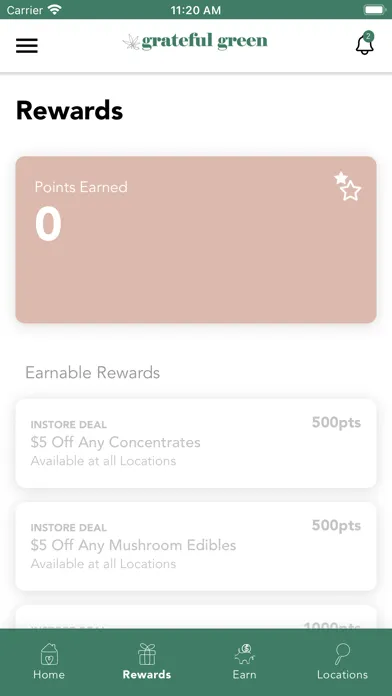Tap 500pts on the Concentrates deal
This screenshot has height=696, width=392.
pos(336,423)
